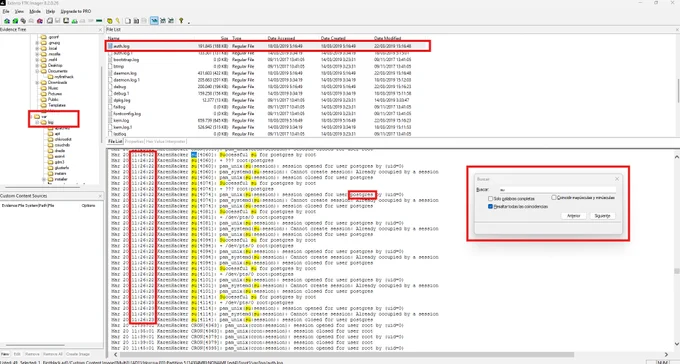Uncheck 'Resaltar todas las coincidencias' checkbox
Viewport: 680px width, 364px height.
490,207
